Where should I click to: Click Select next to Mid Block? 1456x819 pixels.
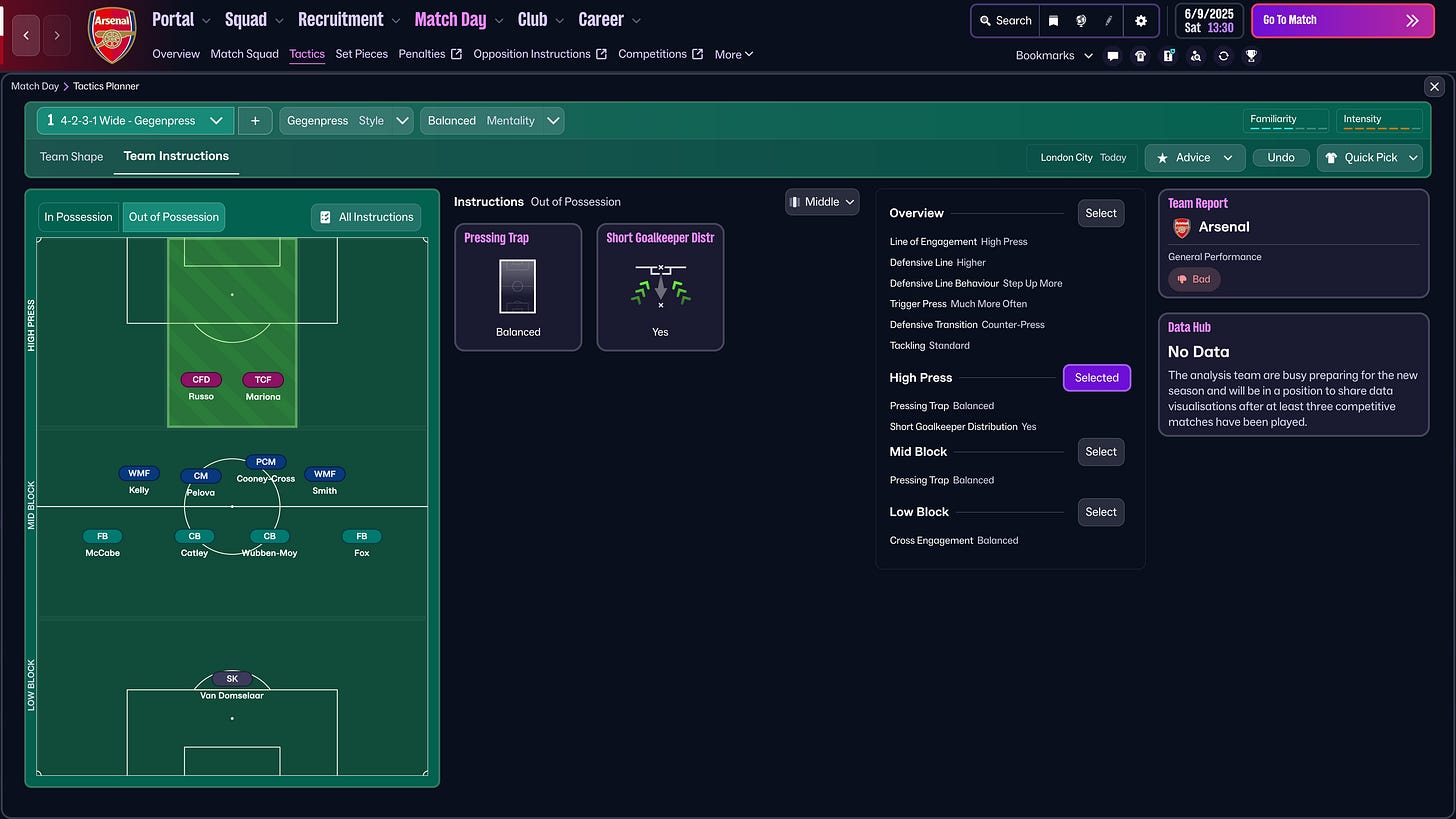click(x=1101, y=452)
